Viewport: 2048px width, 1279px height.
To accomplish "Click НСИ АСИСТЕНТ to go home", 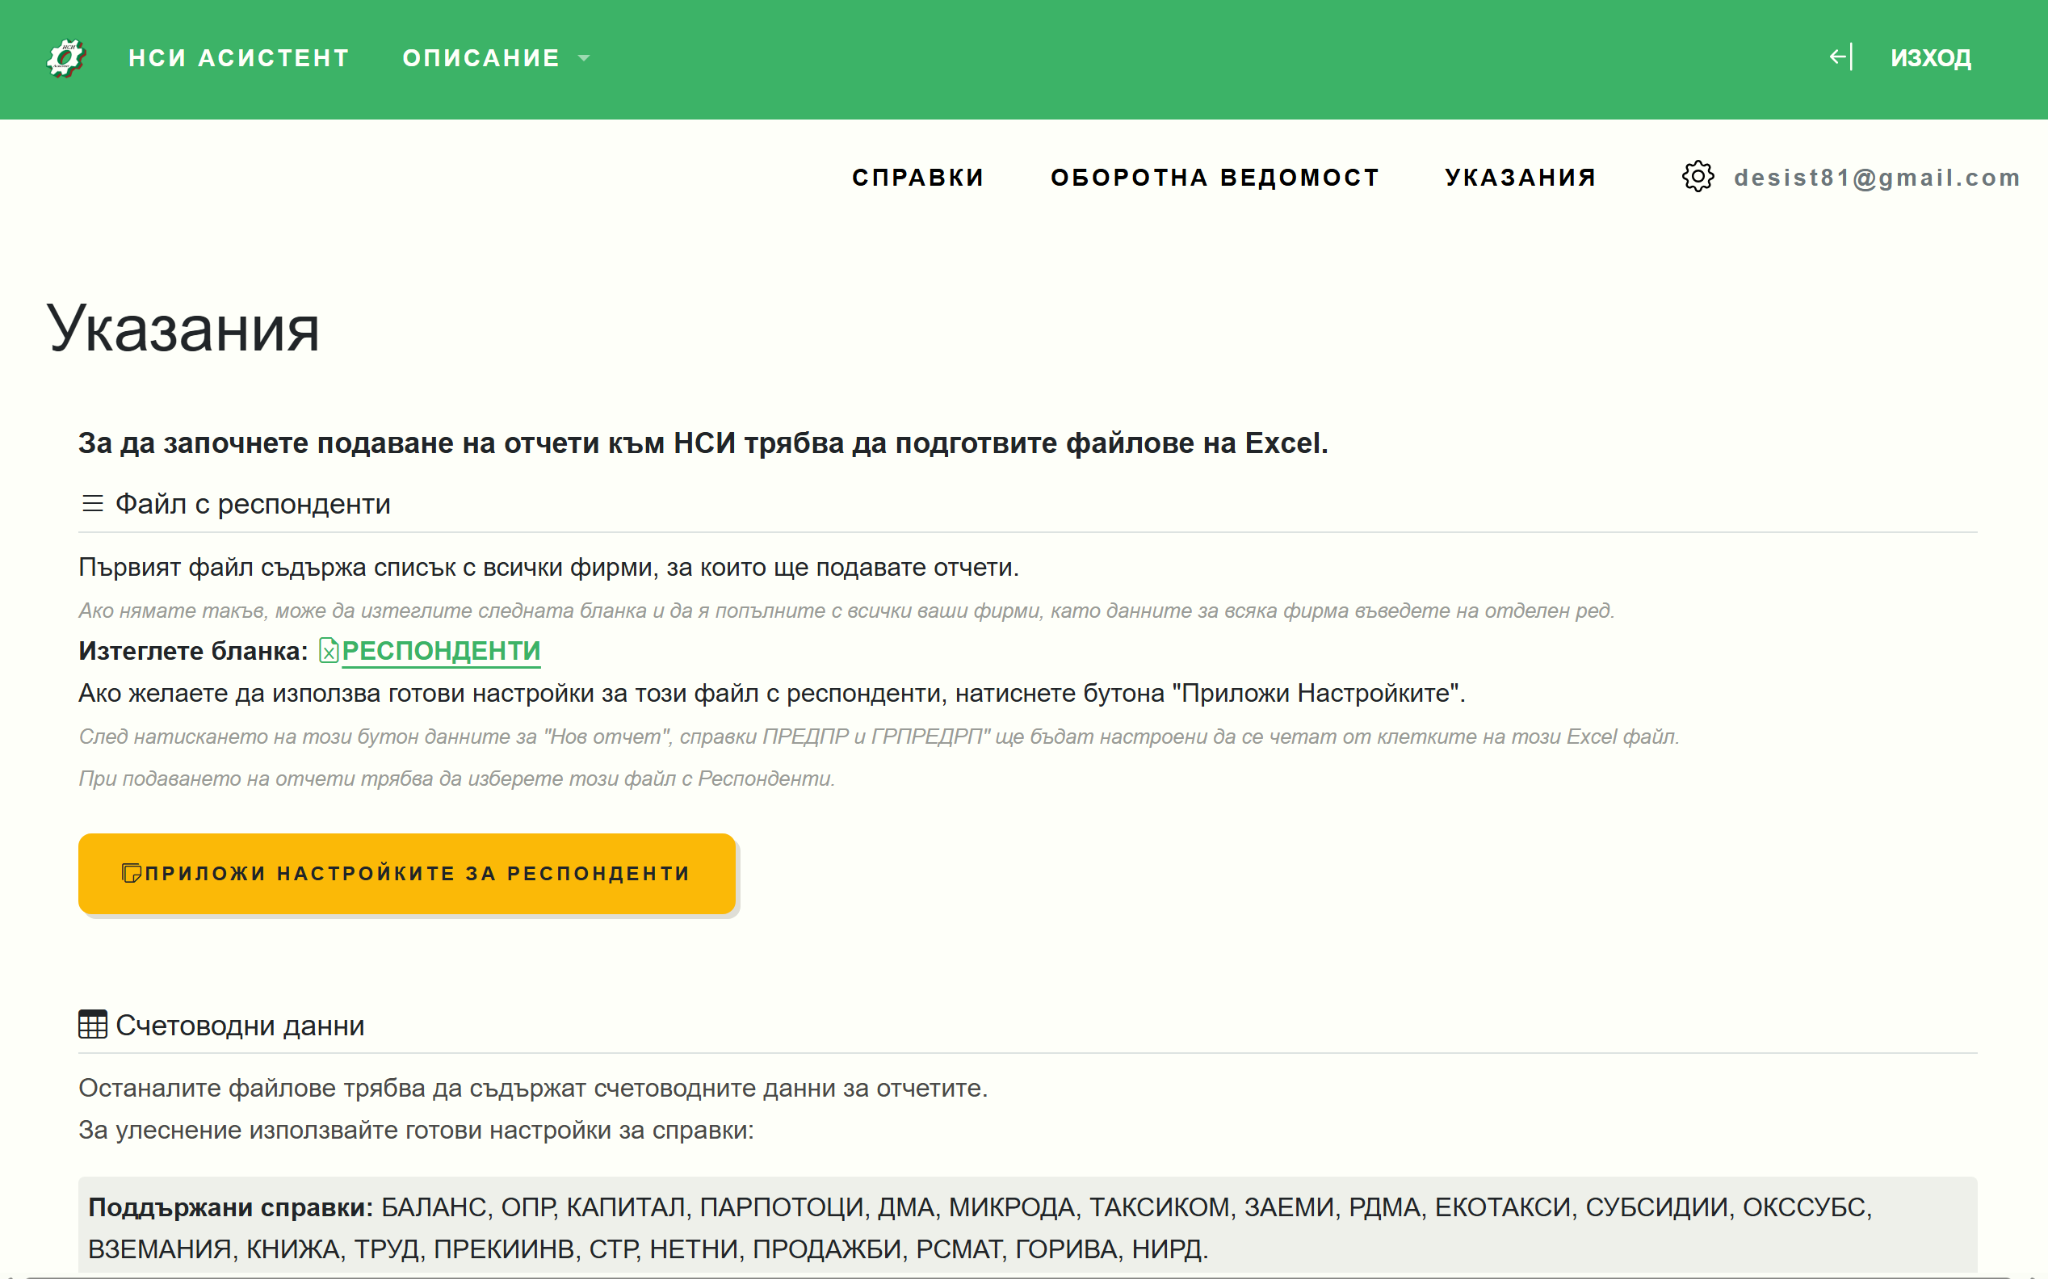I will (239, 57).
